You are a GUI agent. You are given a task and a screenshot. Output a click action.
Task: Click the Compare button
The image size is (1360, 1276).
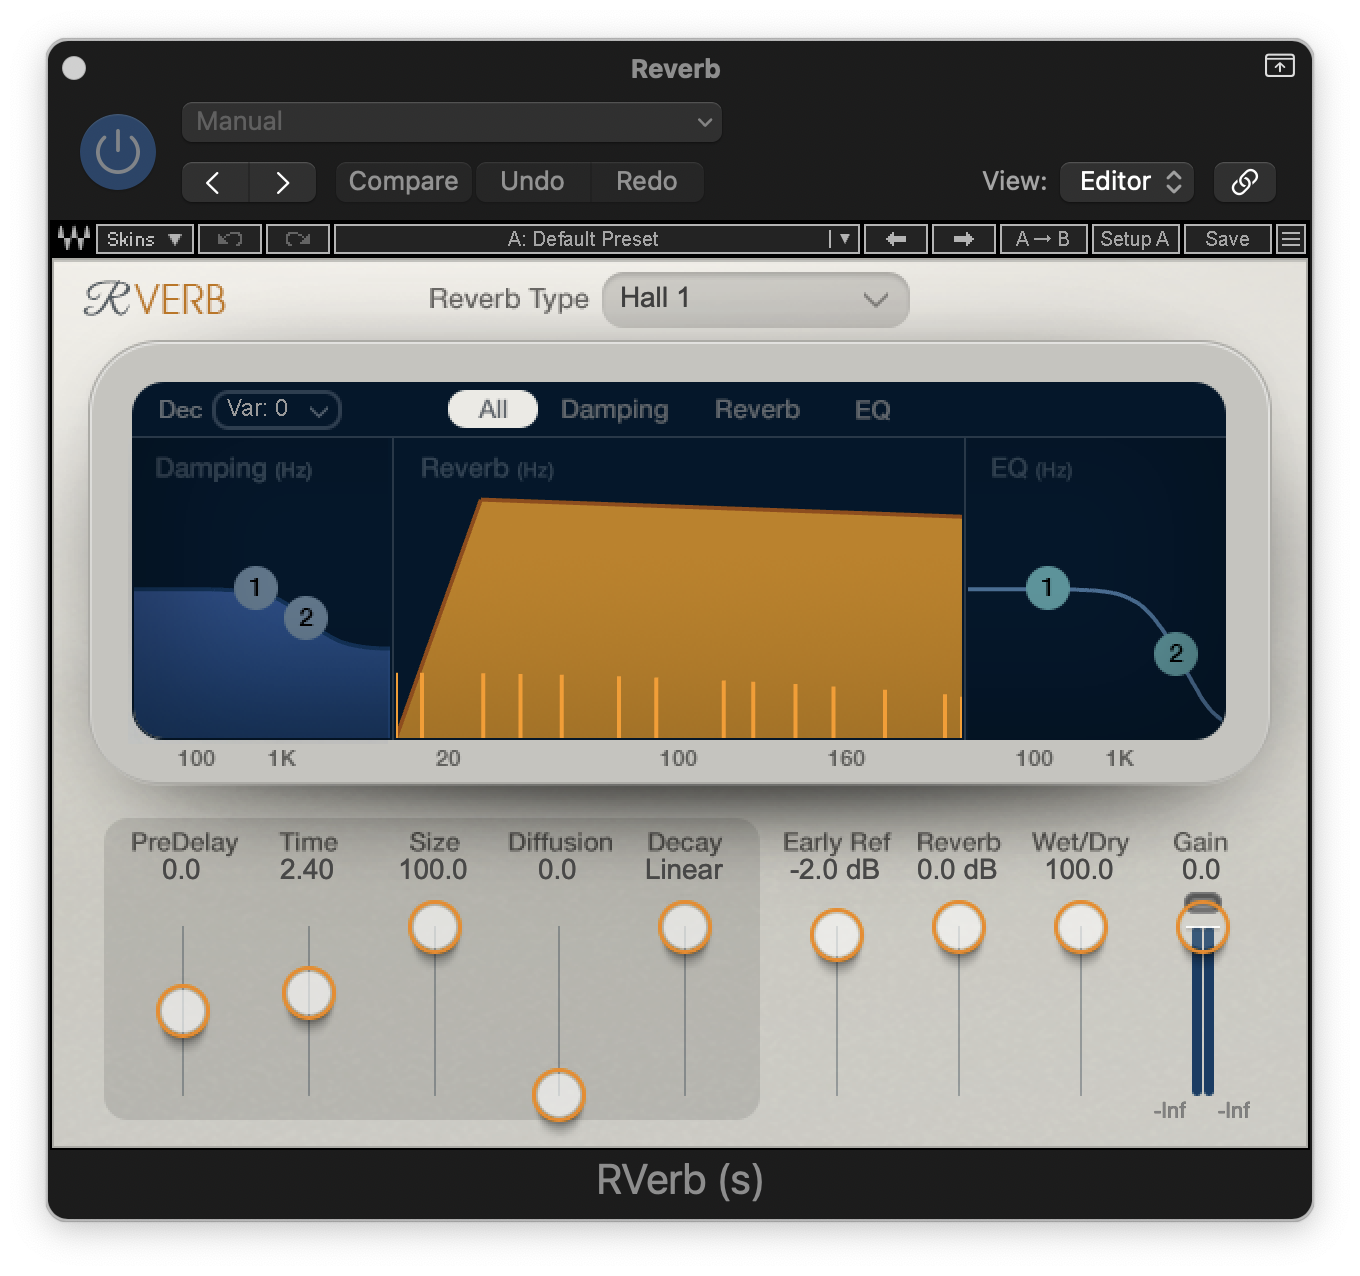coord(403,182)
